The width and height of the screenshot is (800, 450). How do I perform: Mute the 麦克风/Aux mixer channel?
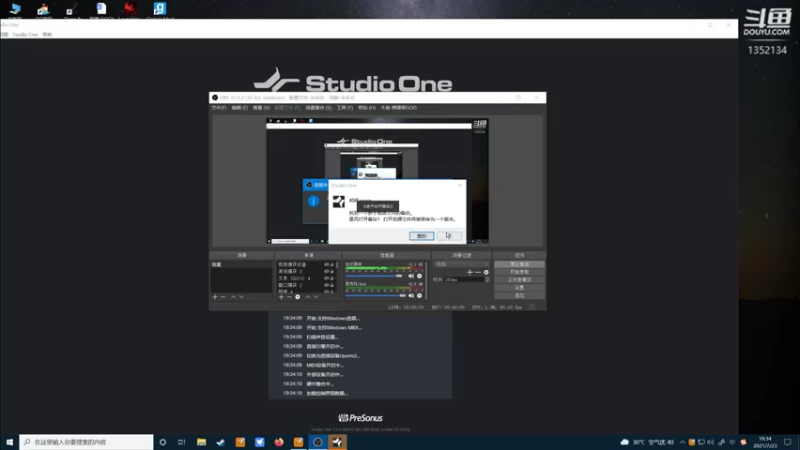[x=411, y=295]
